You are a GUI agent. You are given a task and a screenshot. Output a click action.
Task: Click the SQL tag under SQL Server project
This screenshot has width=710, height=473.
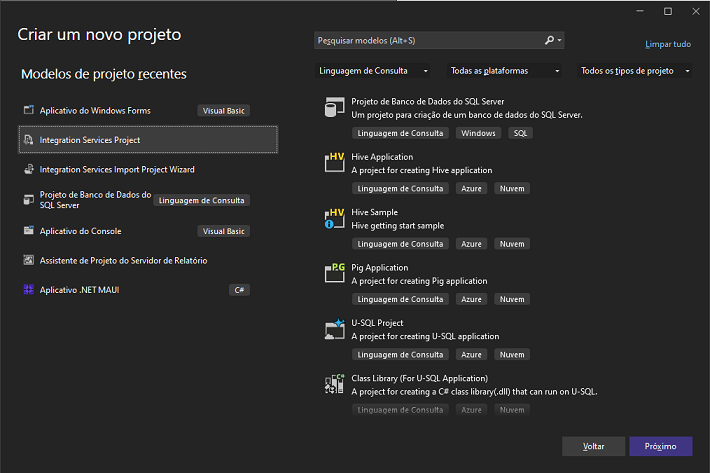[520, 133]
